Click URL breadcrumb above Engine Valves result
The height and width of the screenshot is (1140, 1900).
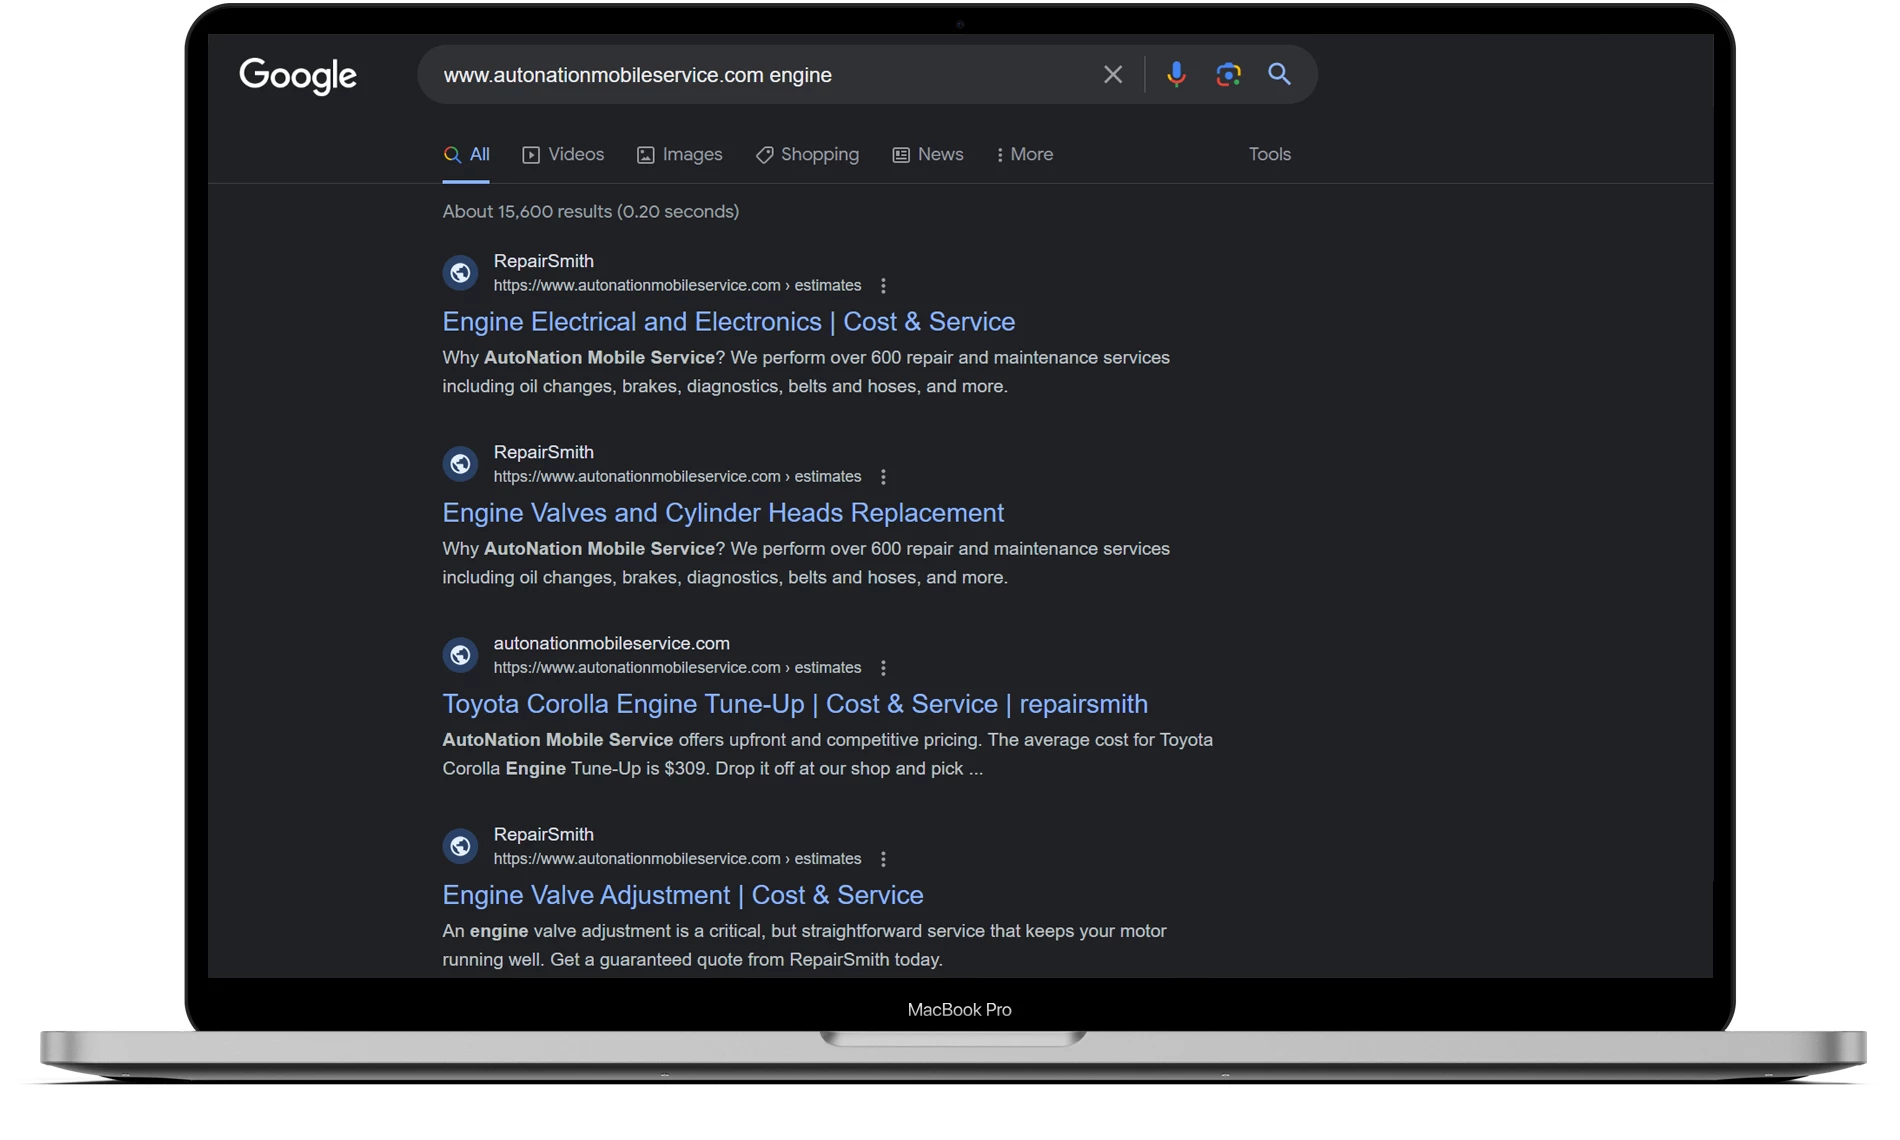[677, 477]
